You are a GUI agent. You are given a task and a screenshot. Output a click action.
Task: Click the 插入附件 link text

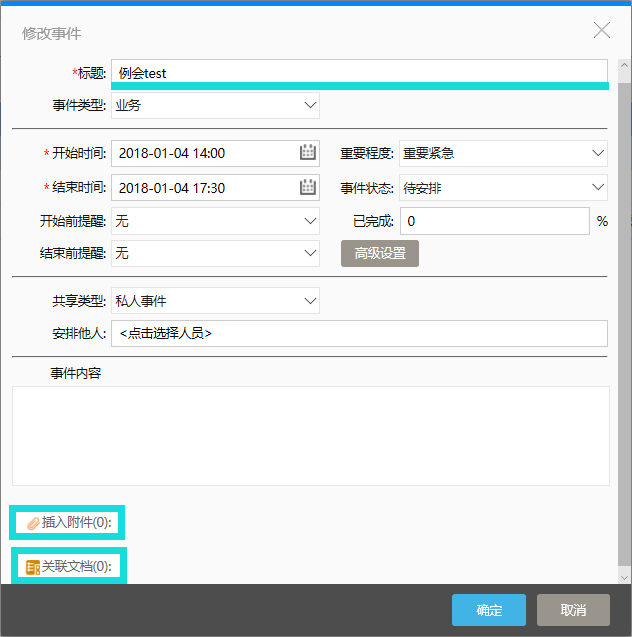79,522
